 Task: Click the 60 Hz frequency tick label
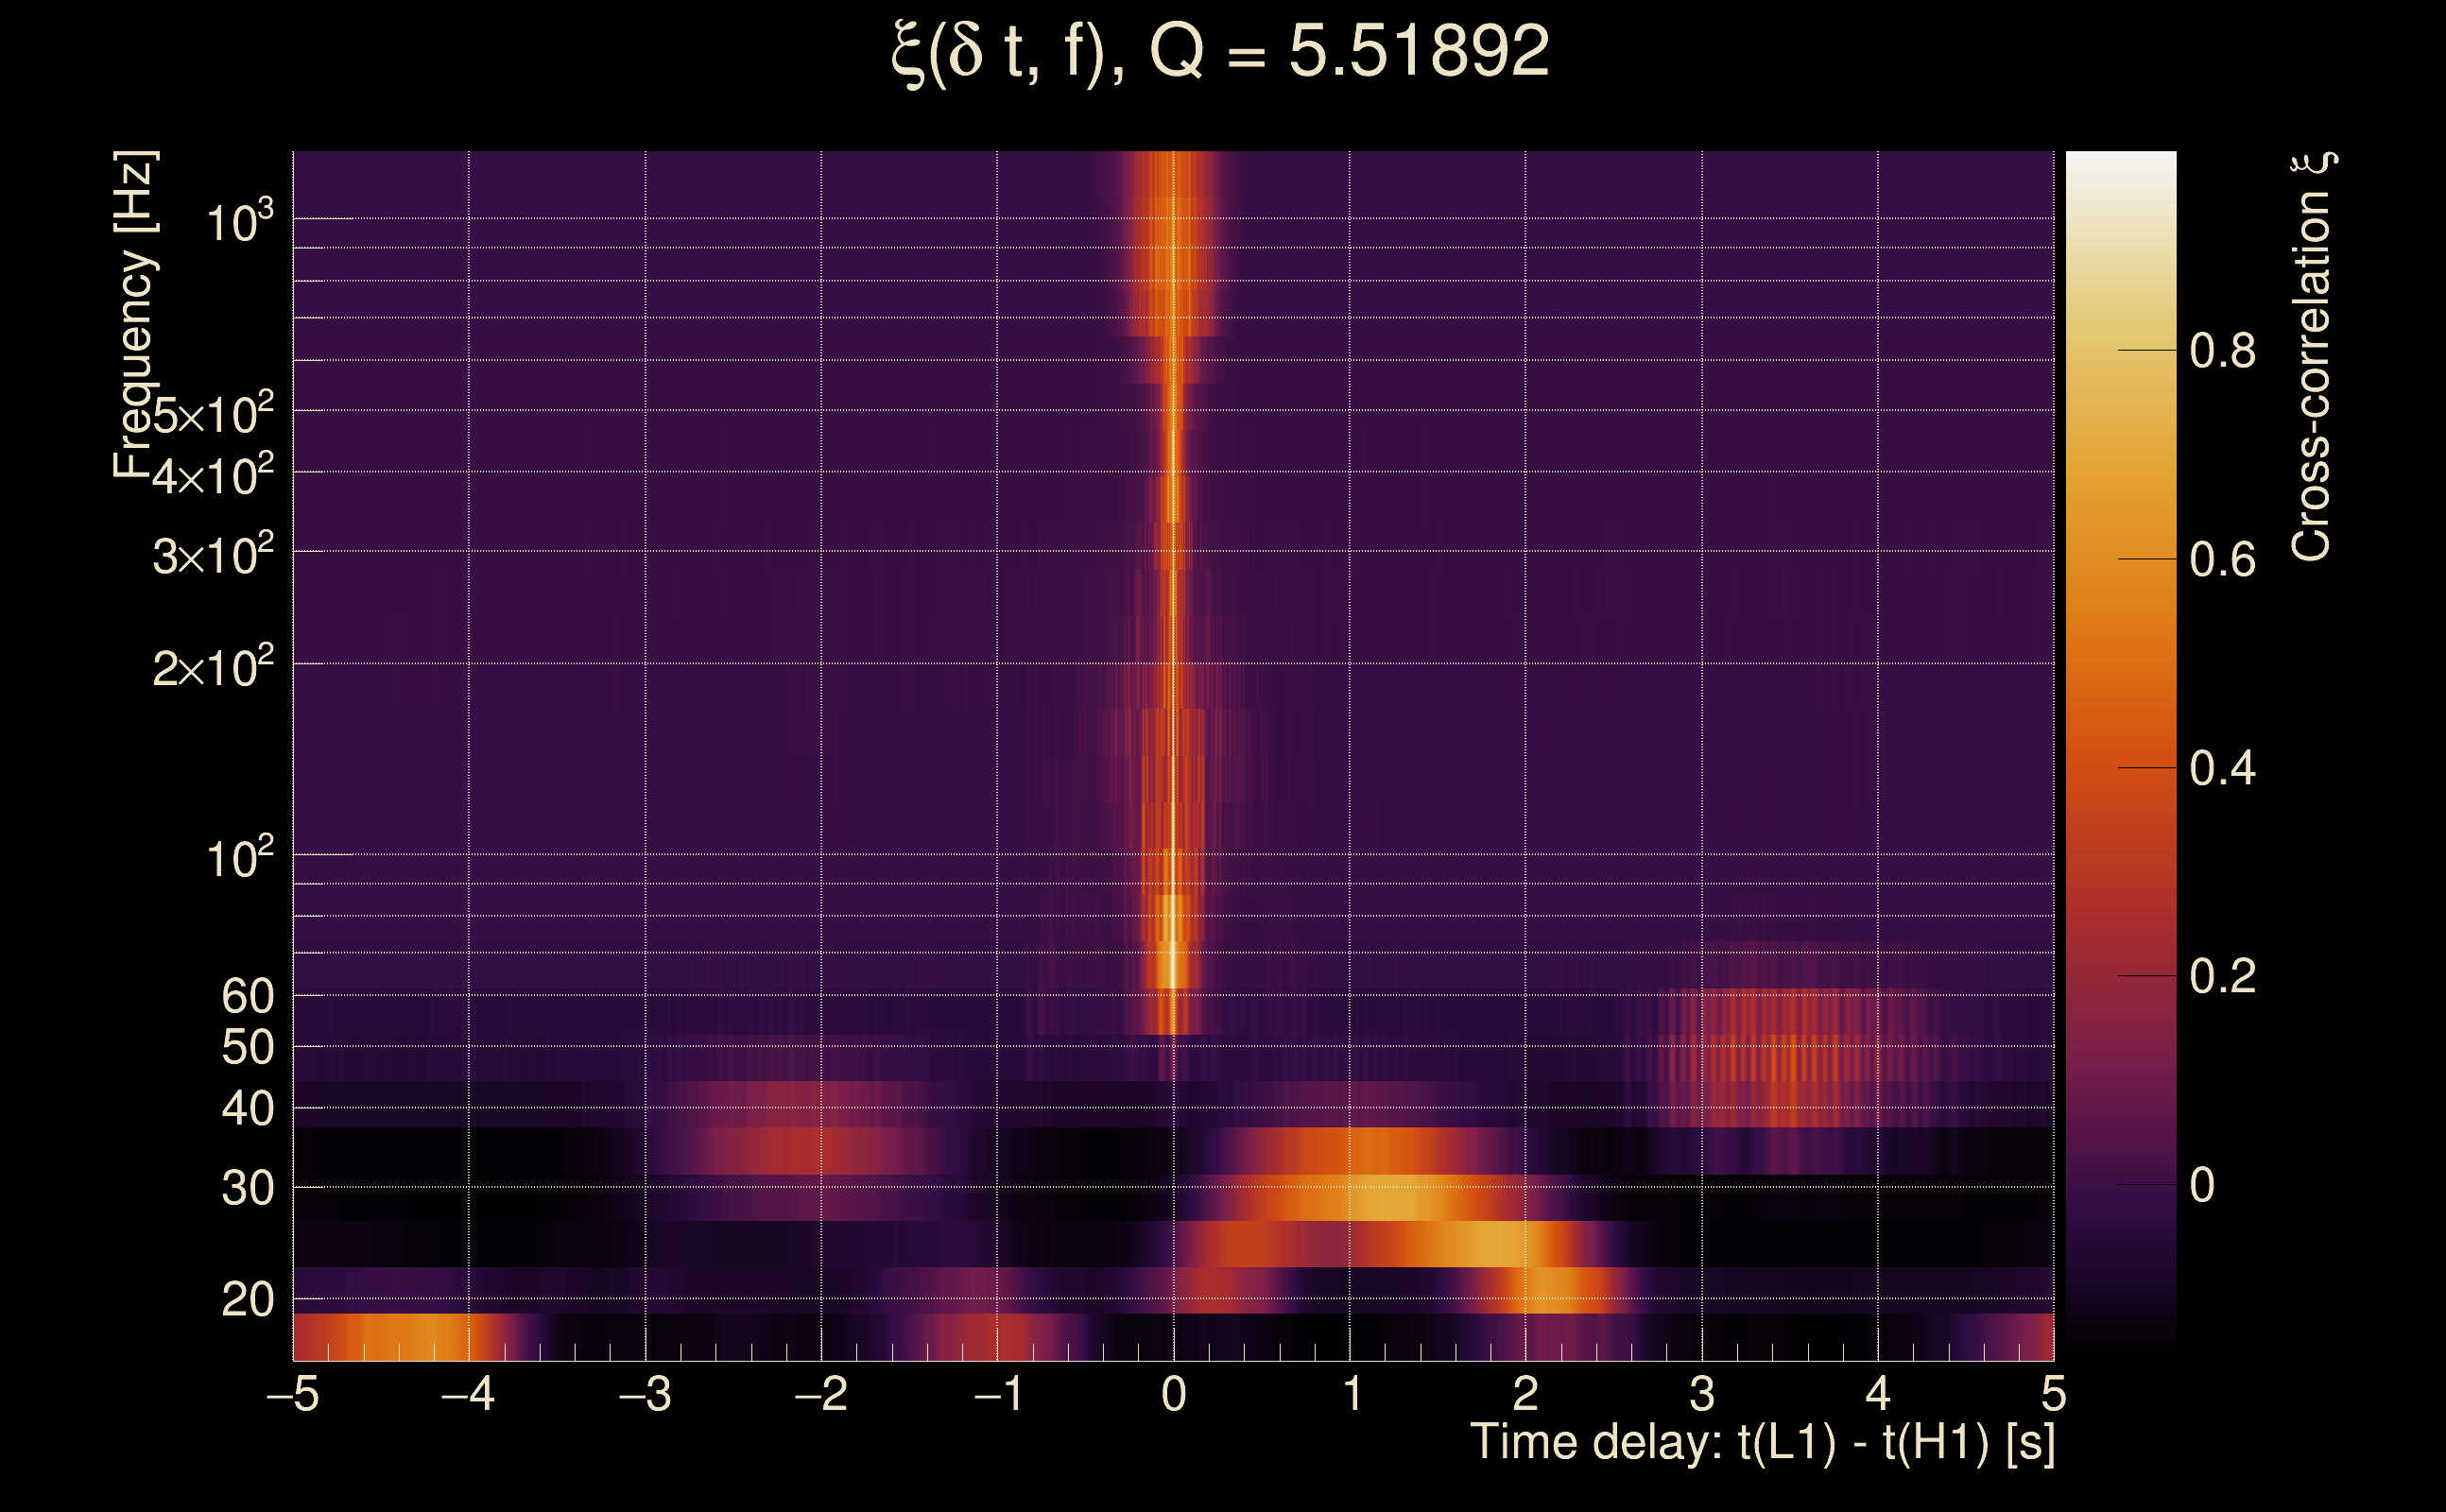pyautogui.click(x=247, y=997)
